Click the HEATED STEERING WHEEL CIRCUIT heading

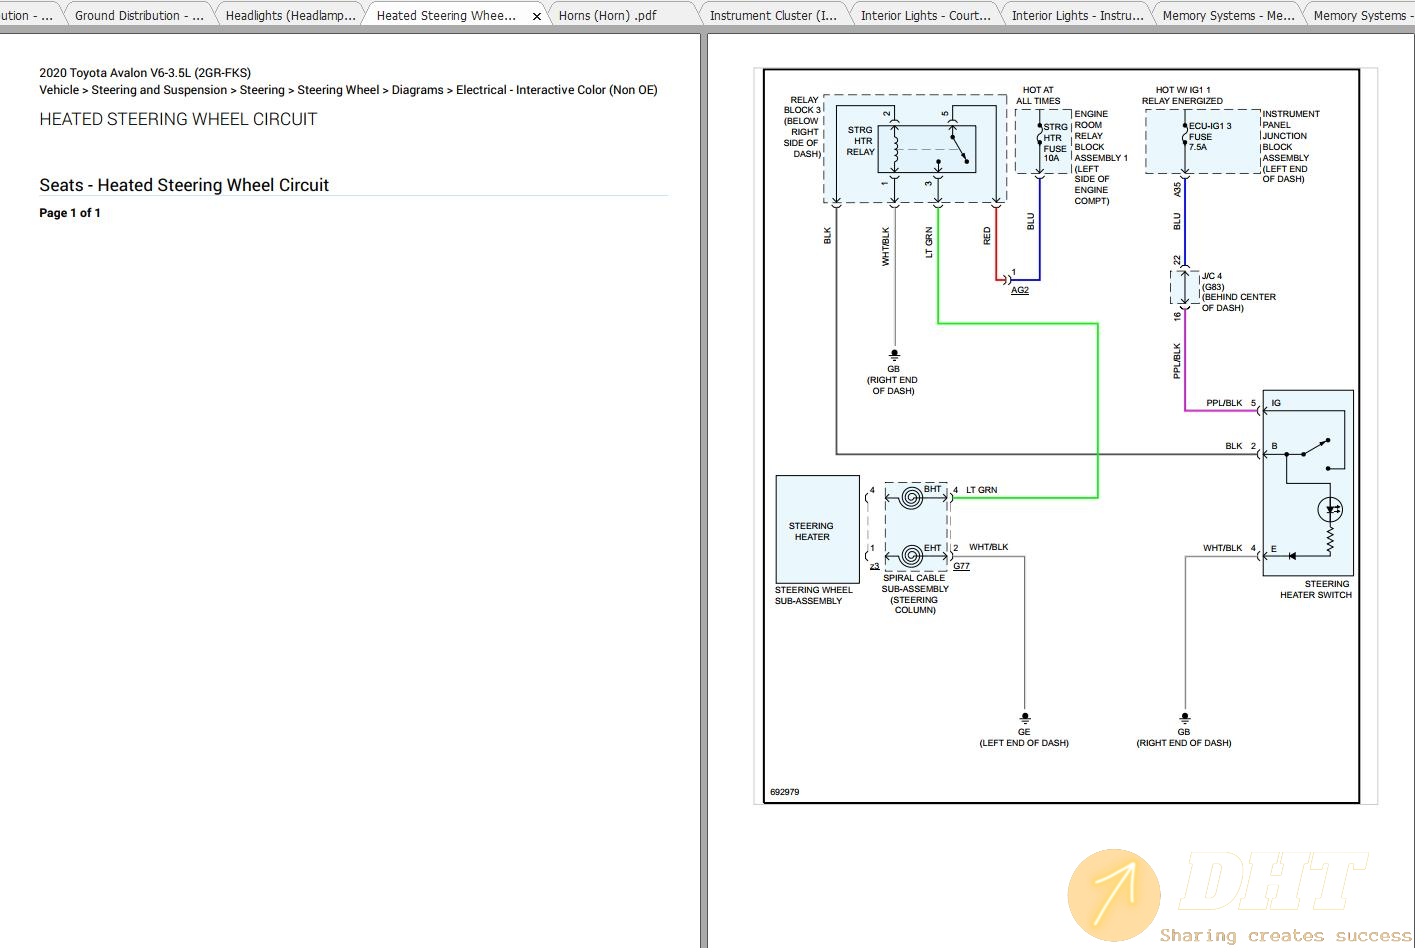coord(178,119)
